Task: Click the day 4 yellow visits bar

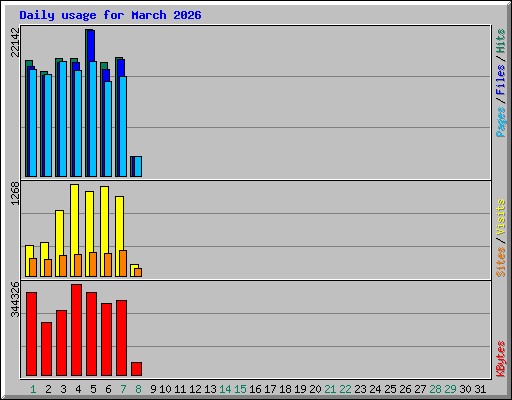Action: click(75, 219)
